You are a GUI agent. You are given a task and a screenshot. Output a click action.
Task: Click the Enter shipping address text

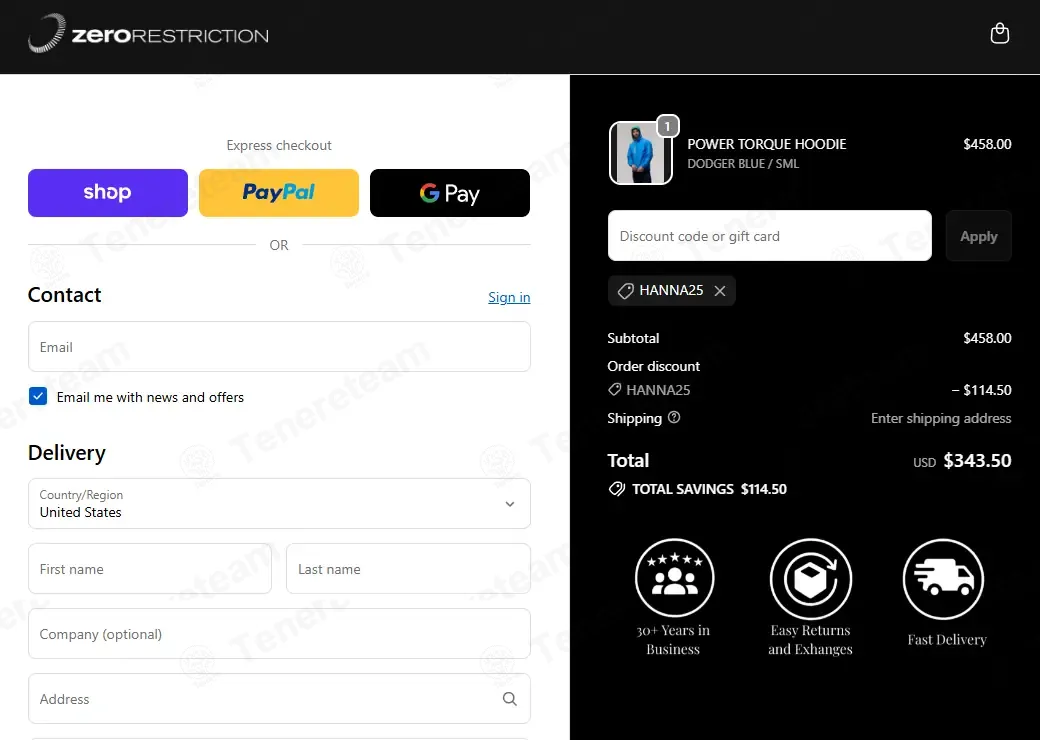point(941,418)
